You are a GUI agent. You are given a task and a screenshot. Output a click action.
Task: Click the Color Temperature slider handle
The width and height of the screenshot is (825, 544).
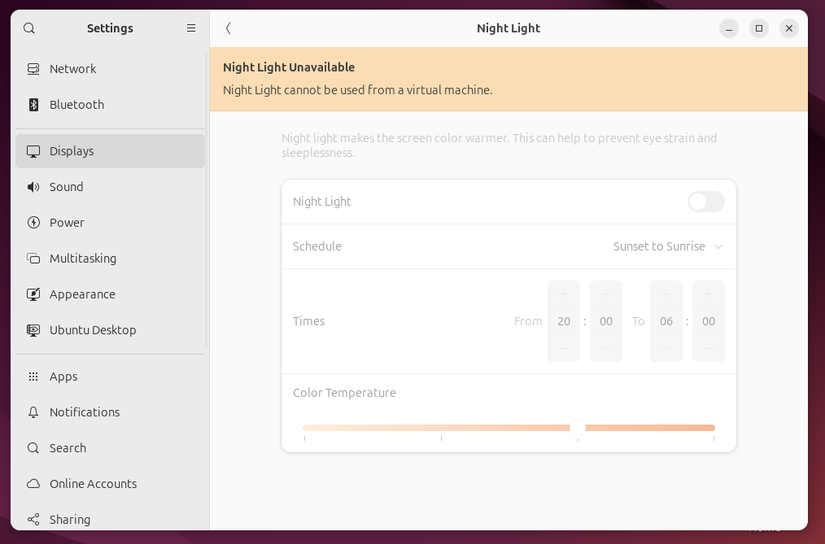577,428
